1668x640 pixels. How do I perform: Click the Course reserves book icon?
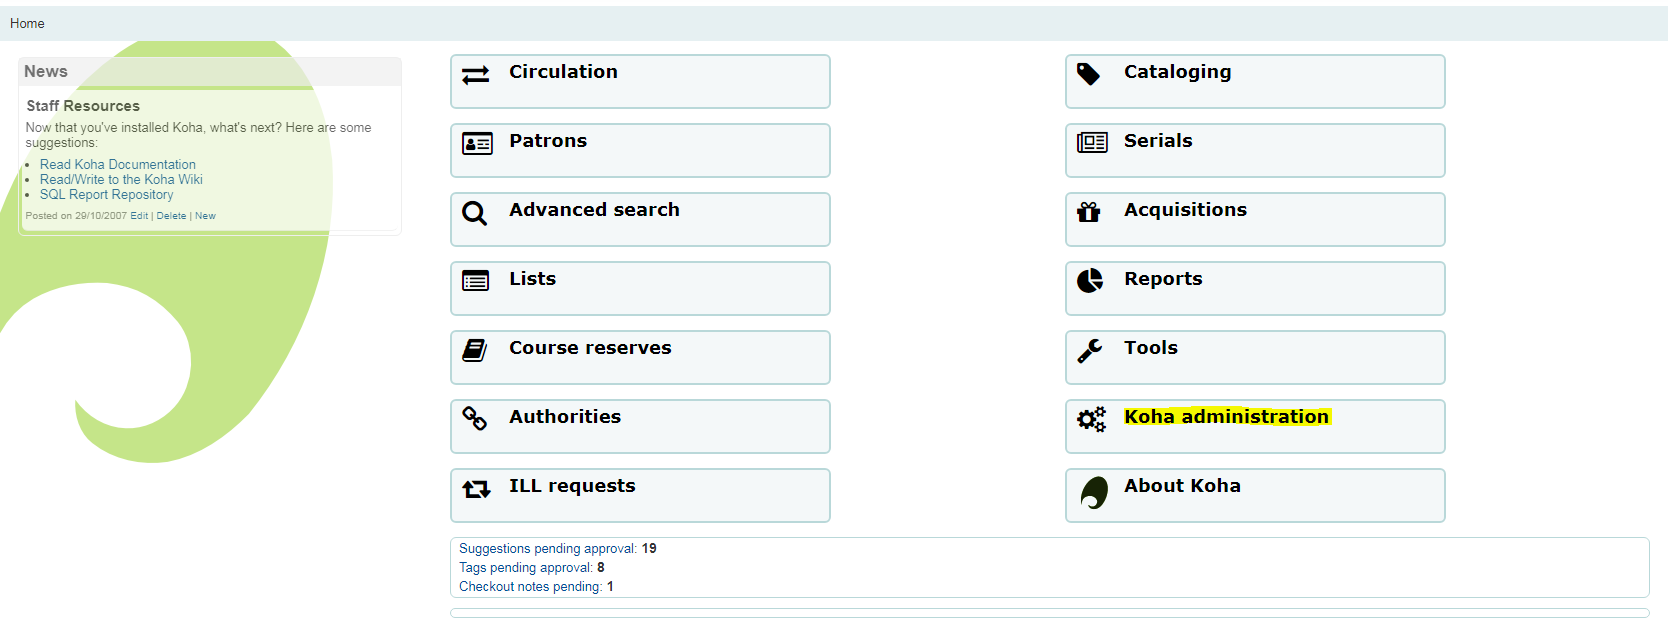(x=475, y=350)
